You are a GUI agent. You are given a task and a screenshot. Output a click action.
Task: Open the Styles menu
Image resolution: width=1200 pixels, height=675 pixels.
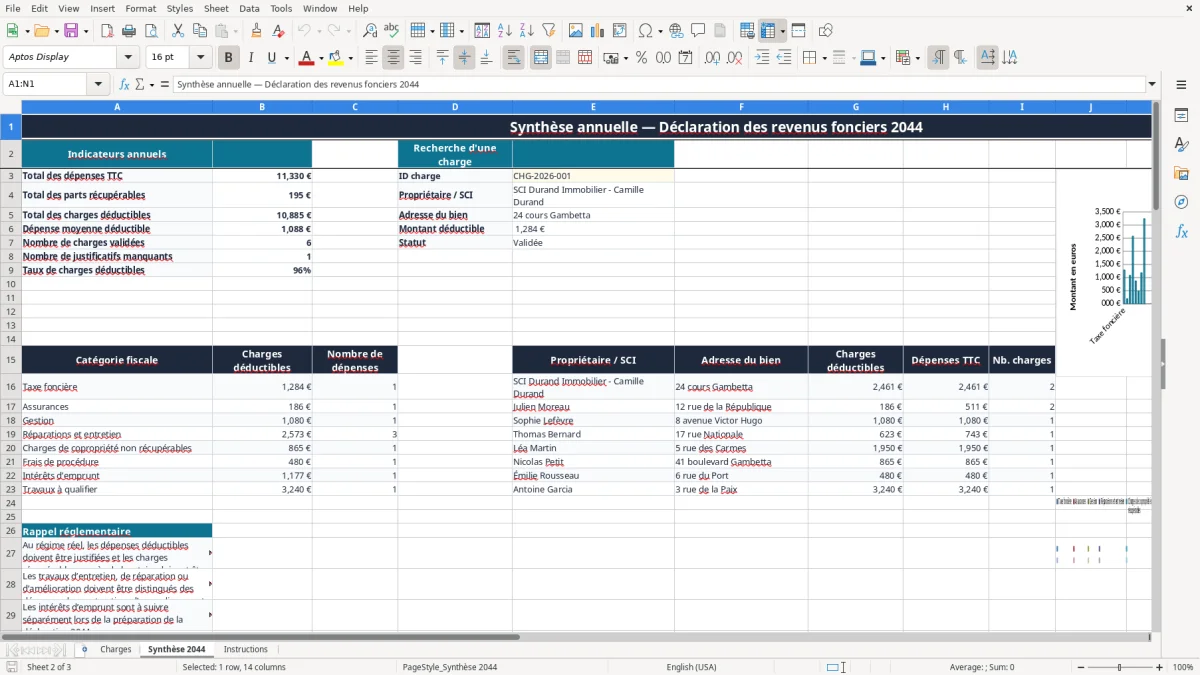(x=180, y=8)
